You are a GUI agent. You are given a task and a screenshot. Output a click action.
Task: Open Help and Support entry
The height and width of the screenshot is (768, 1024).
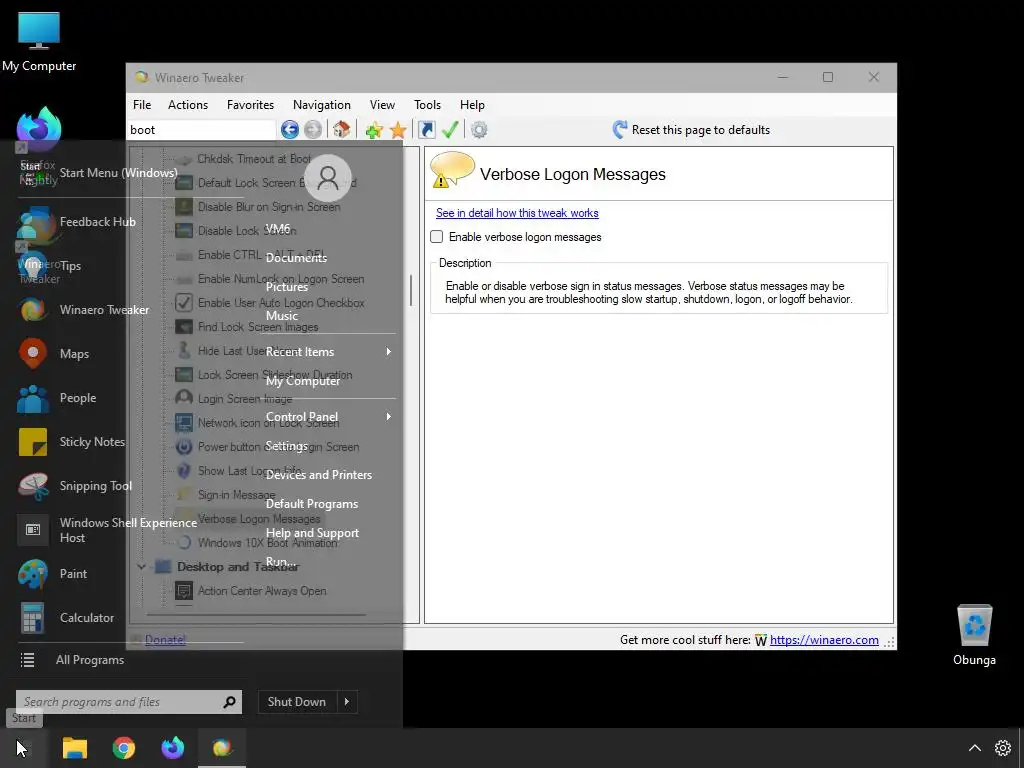pyautogui.click(x=312, y=534)
